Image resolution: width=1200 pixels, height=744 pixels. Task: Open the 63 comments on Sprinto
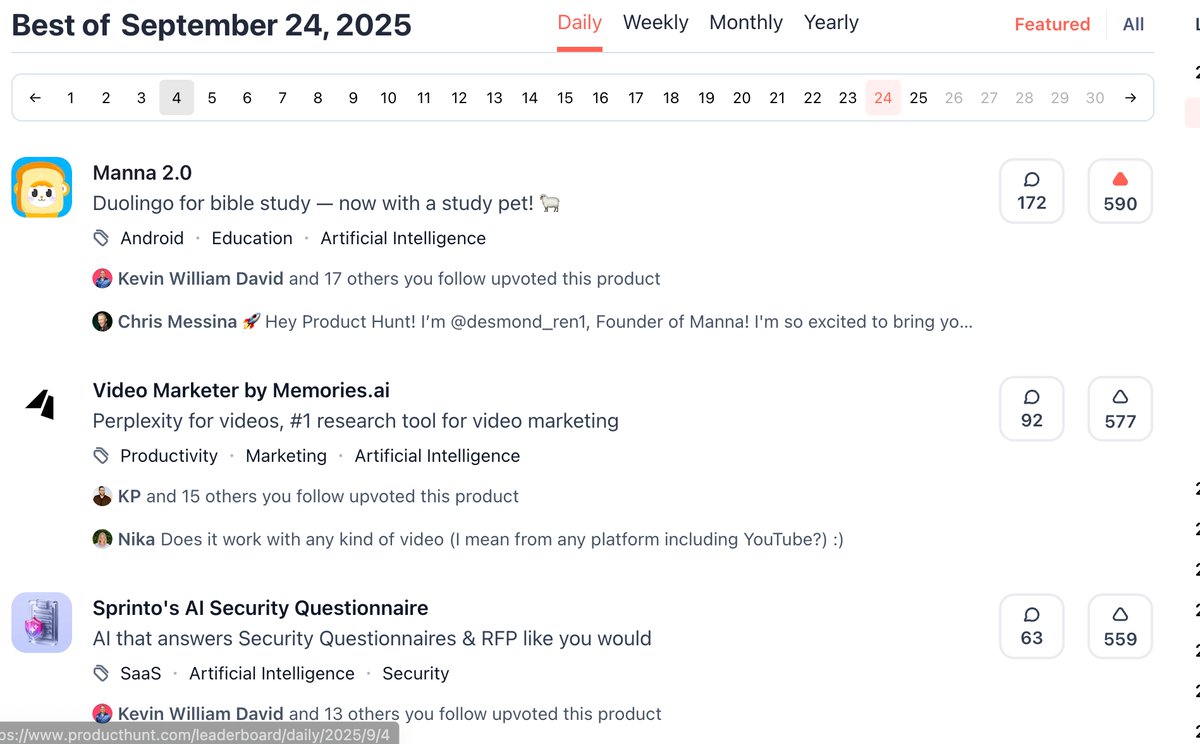[x=1032, y=626]
